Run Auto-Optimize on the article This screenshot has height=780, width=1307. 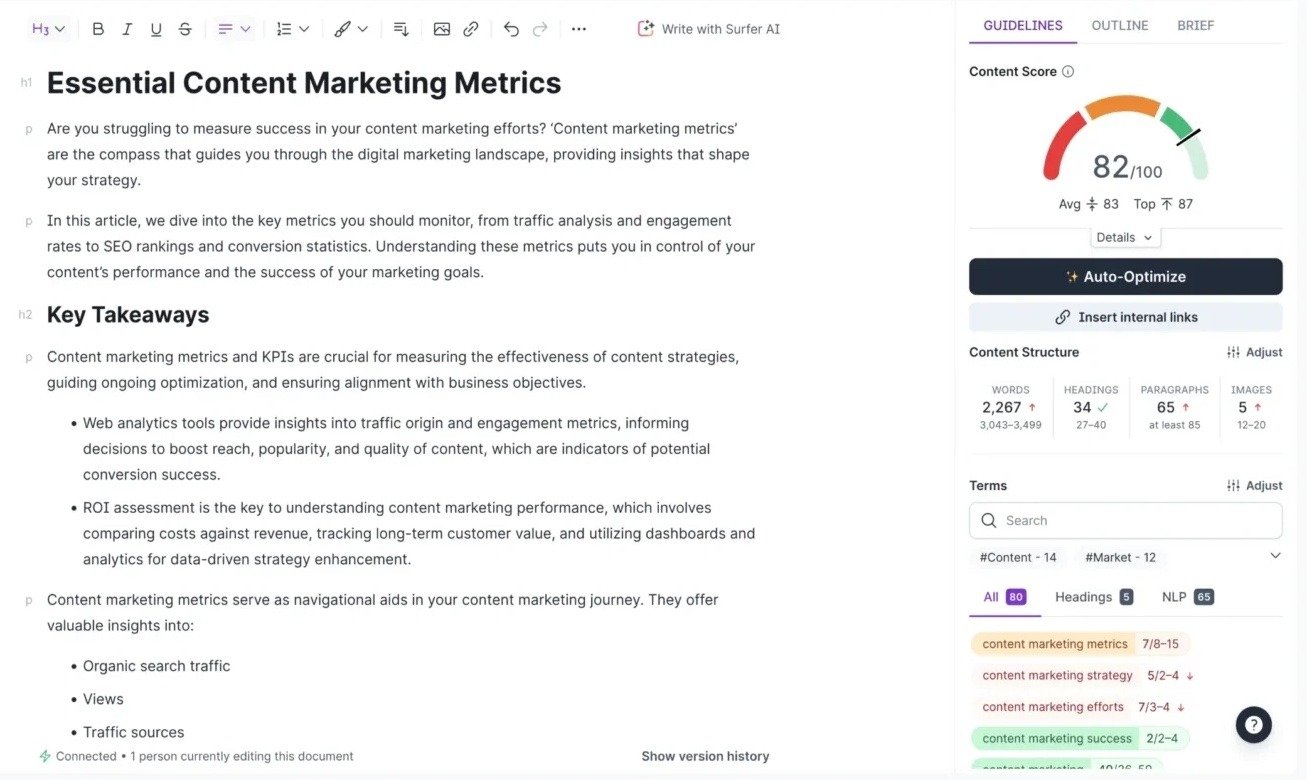(1124, 276)
